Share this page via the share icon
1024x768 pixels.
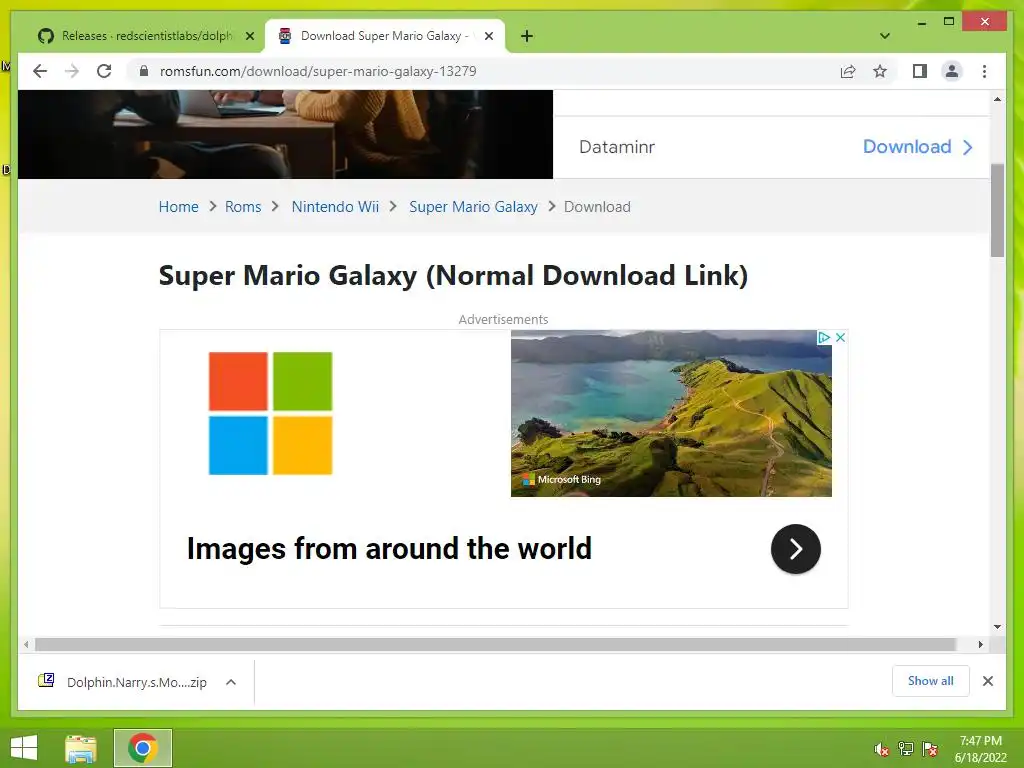pos(848,71)
